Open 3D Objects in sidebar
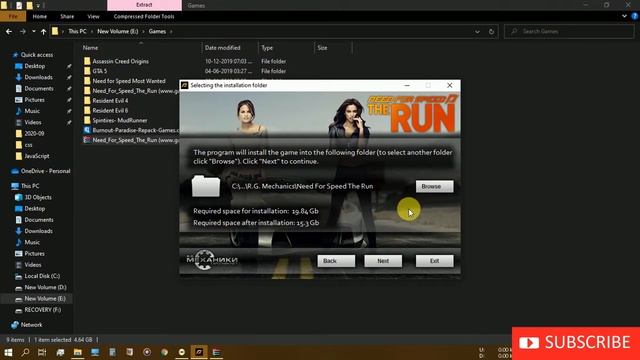The height and width of the screenshot is (360, 640). tap(38, 197)
